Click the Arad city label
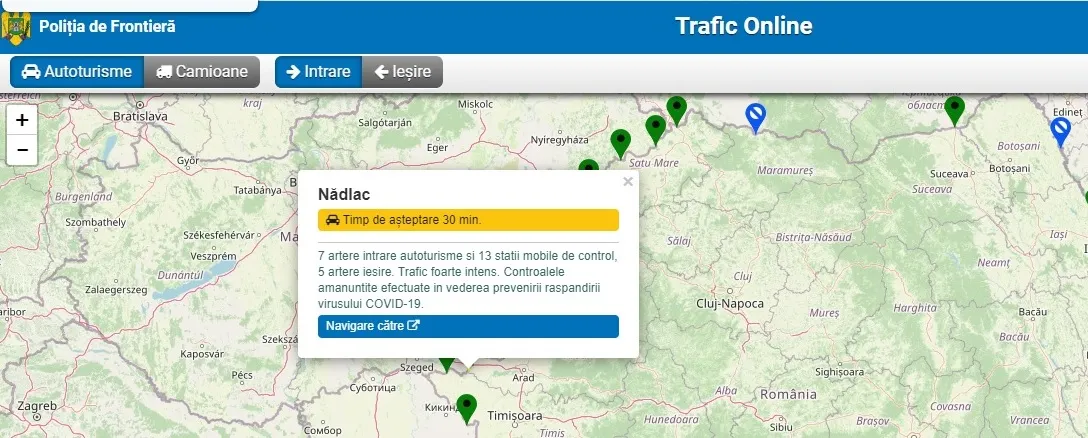The image size is (1088, 438). coord(523,378)
